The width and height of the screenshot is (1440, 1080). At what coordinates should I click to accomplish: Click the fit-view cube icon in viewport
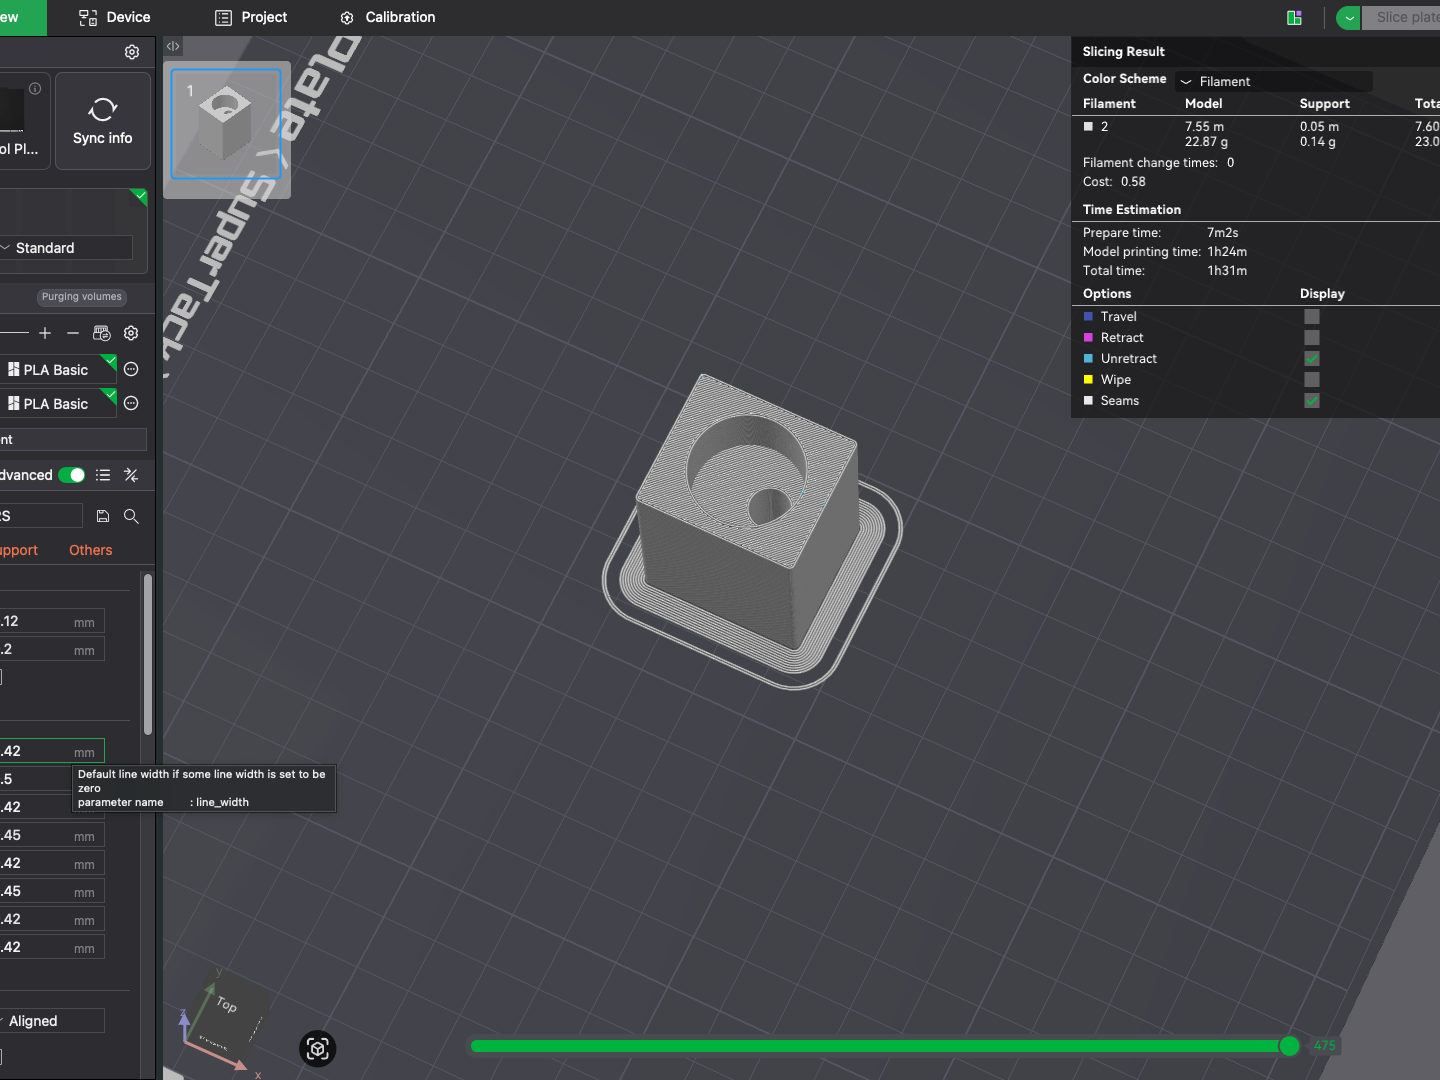(318, 1048)
